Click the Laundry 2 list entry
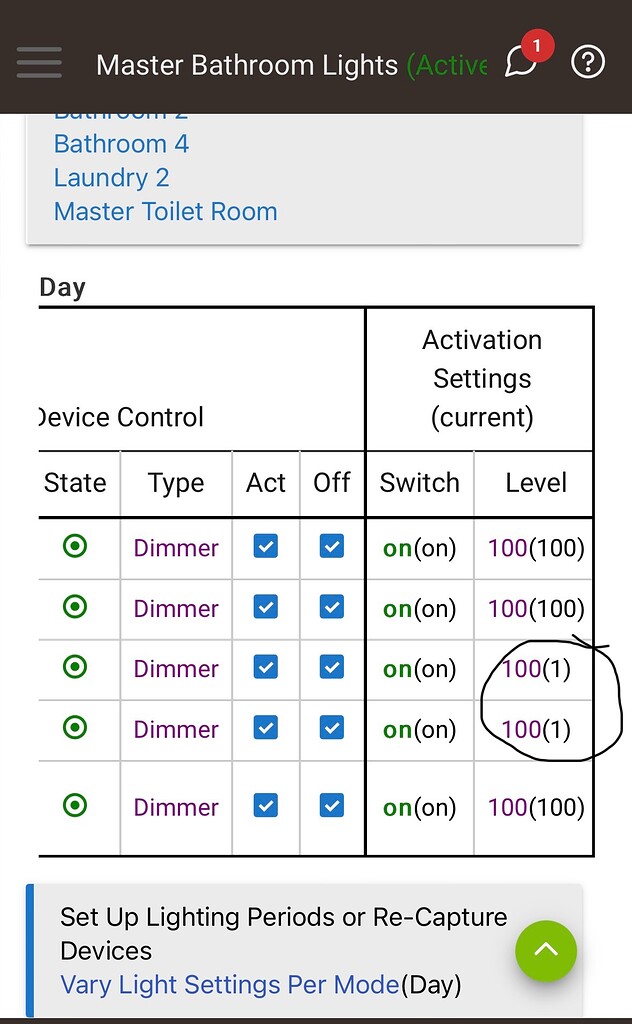The height and width of the screenshot is (1024, 632). [x=111, y=177]
